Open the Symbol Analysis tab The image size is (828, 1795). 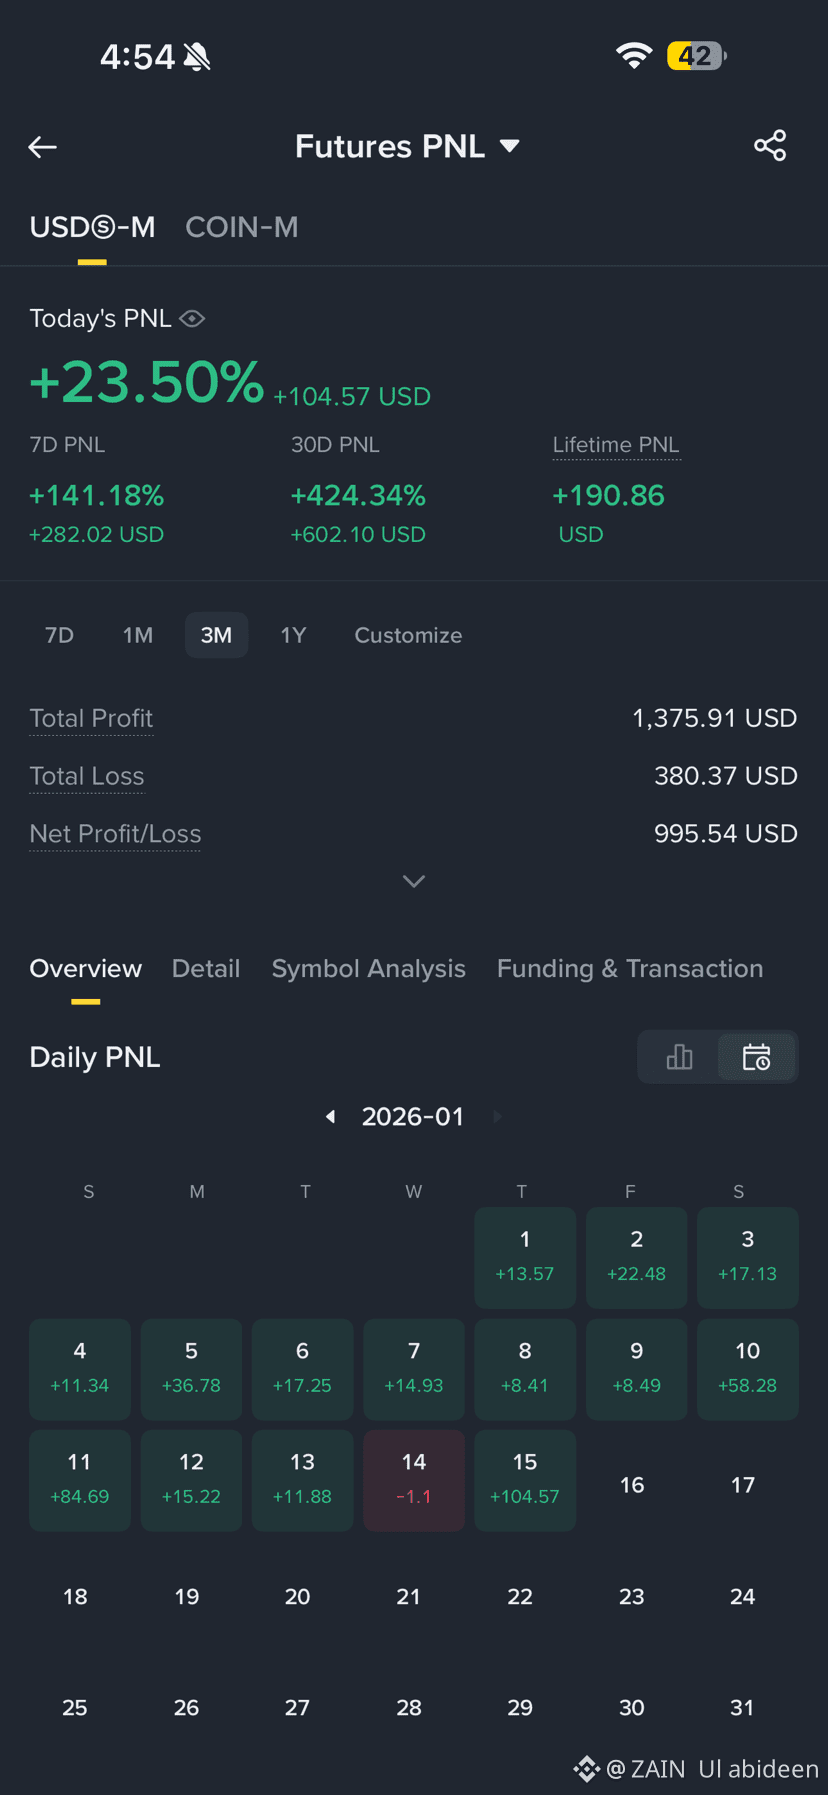point(369,969)
